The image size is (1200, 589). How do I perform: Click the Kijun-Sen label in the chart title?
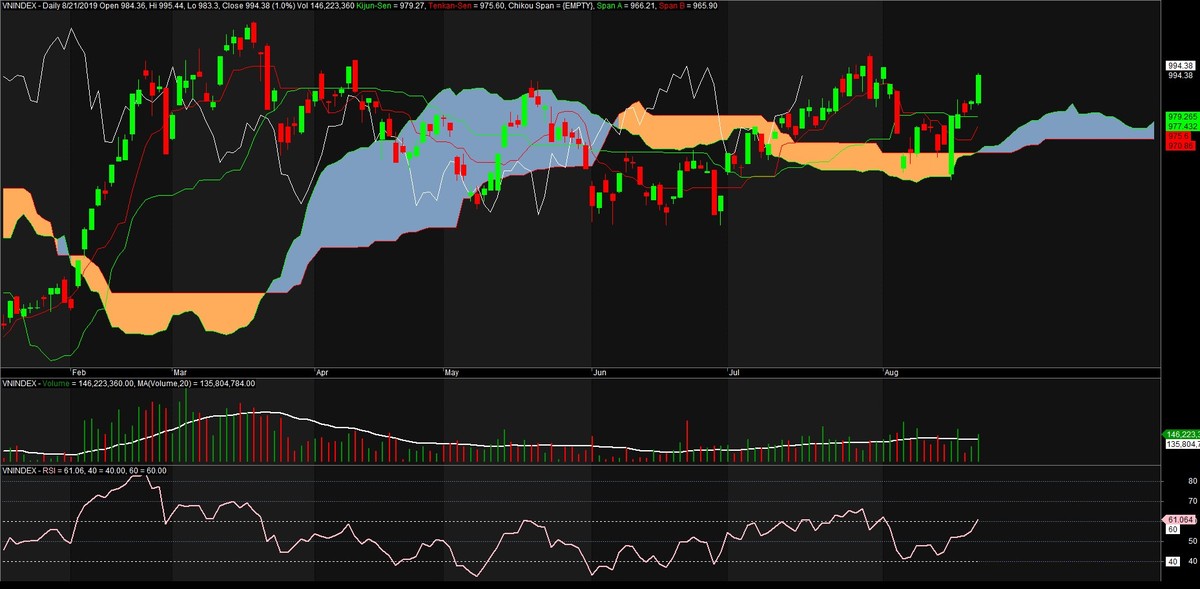tap(376, 6)
